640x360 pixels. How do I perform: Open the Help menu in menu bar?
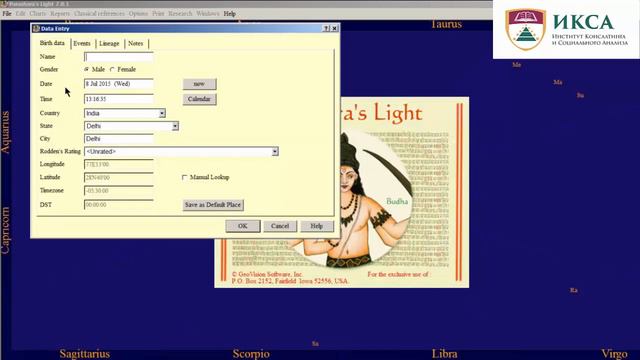(229, 13)
